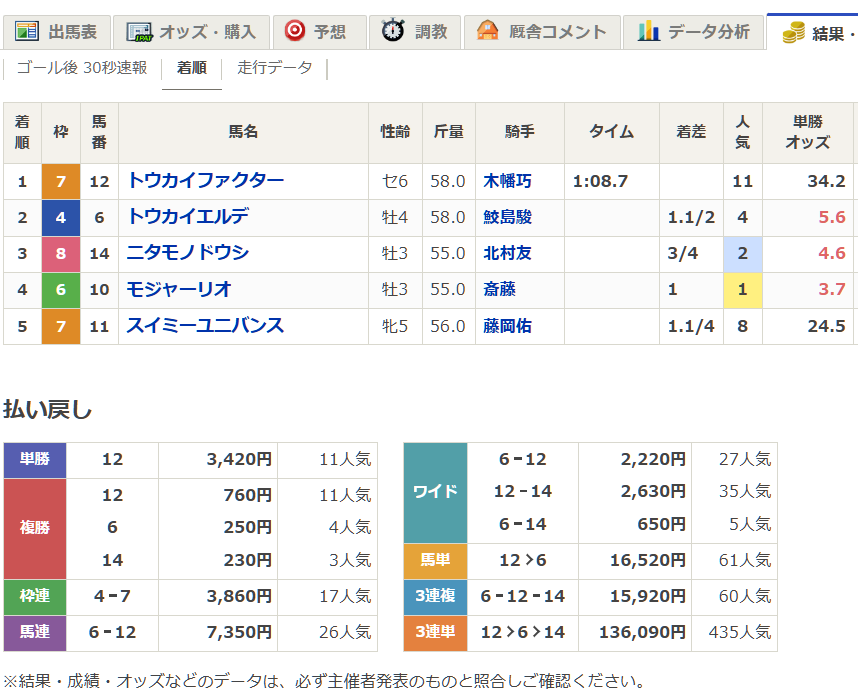Open horse ニタモノドウシ
Screen dimensions: 858x698
188,253
